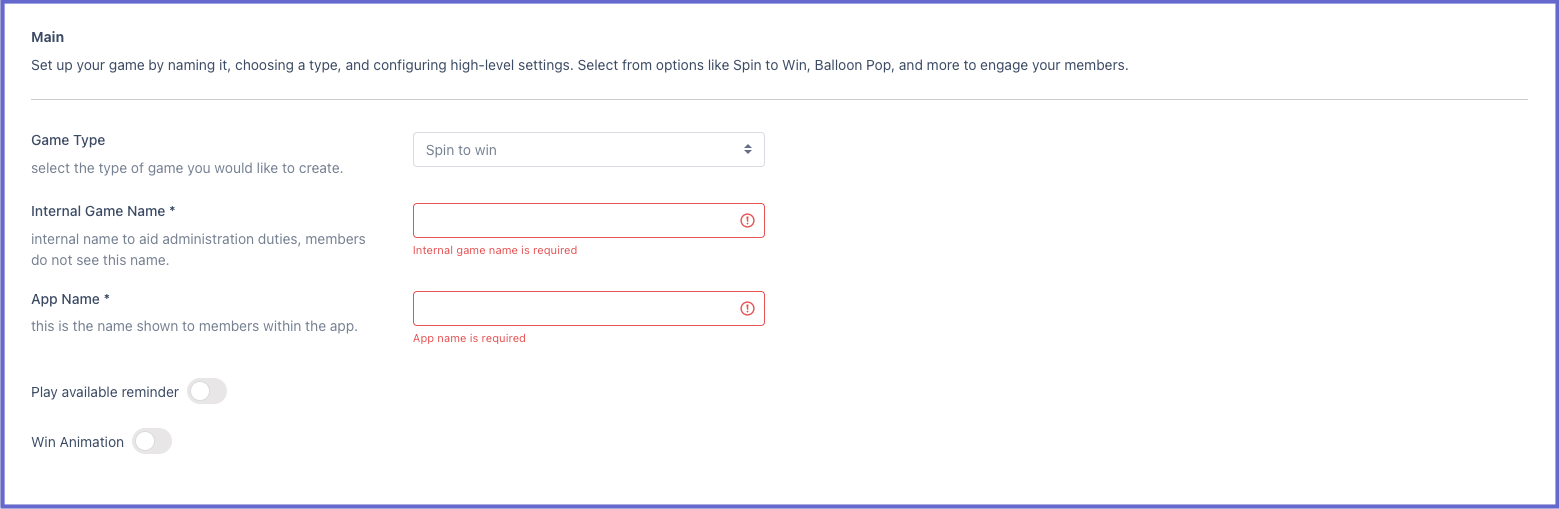Enable the Play available reminder toggle

point(207,392)
